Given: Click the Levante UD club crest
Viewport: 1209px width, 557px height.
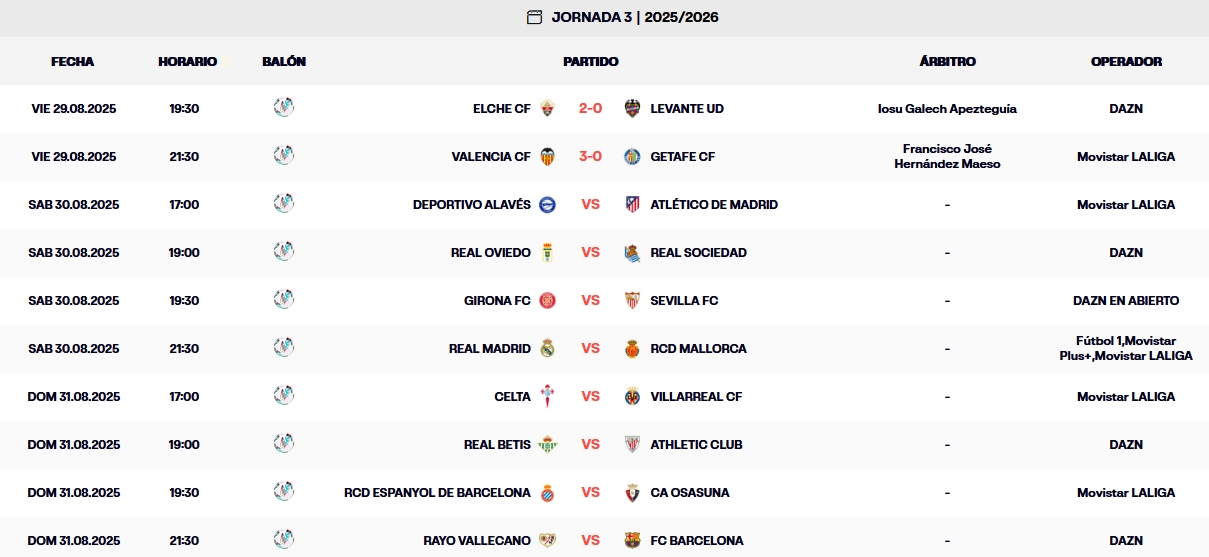Looking at the screenshot, I should (x=632, y=108).
